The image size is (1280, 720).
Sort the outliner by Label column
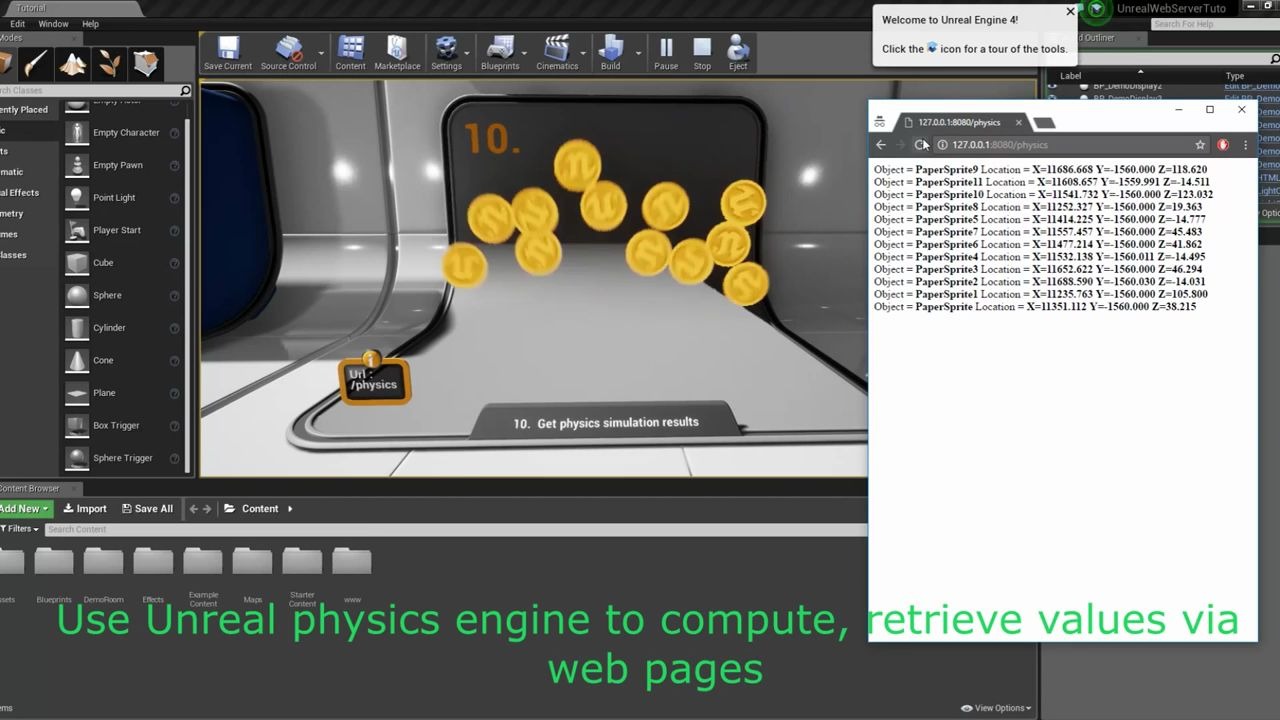(1070, 76)
